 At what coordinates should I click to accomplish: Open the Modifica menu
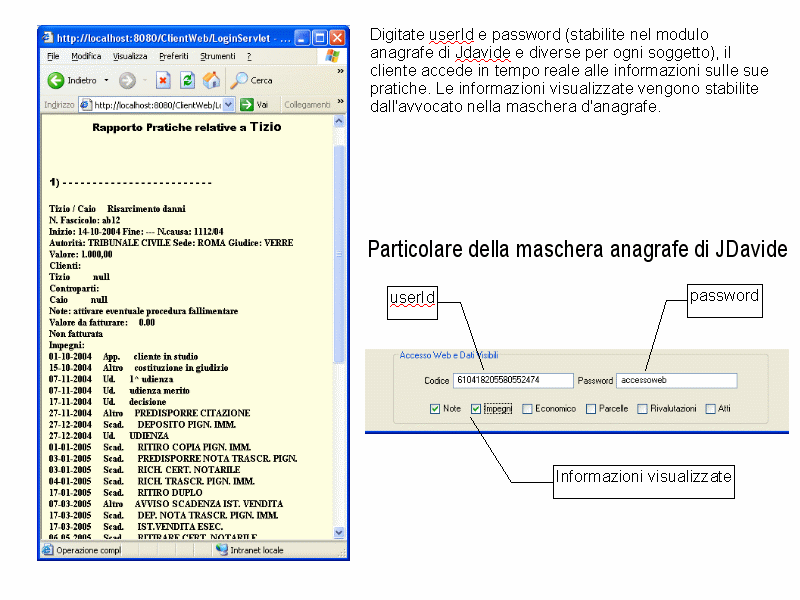(86, 56)
